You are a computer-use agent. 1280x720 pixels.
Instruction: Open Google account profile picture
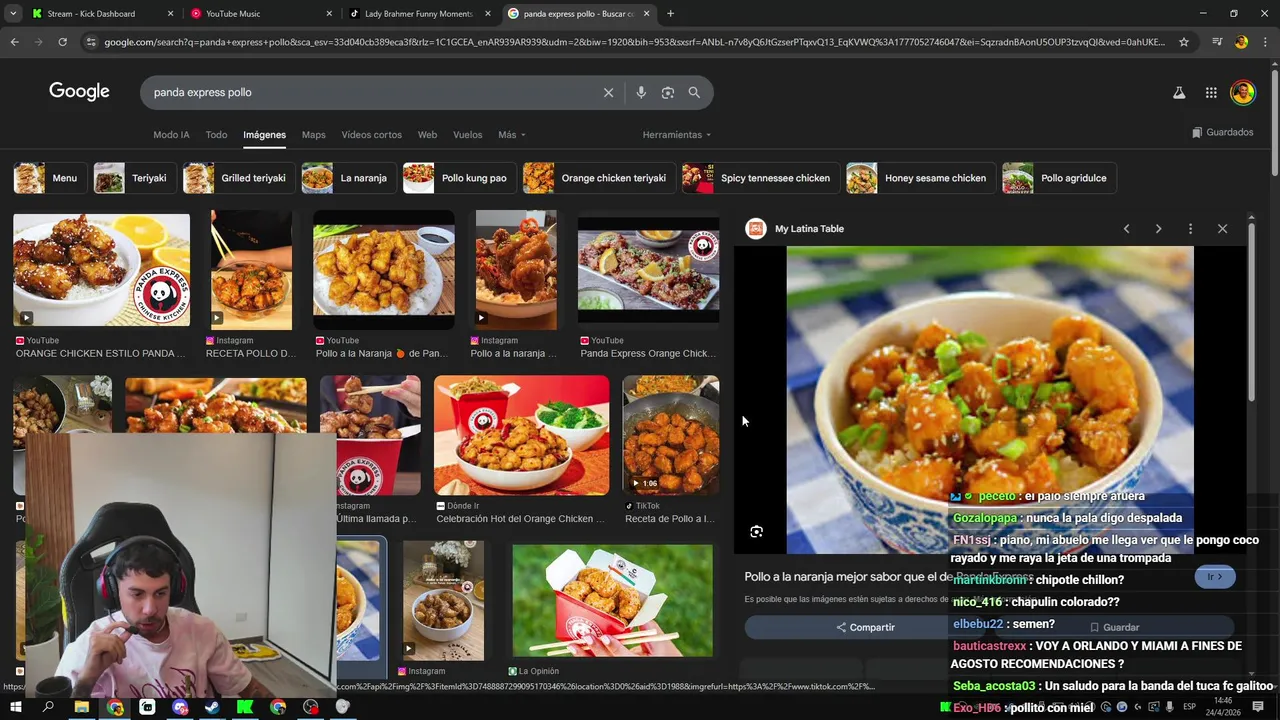[1243, 92]
